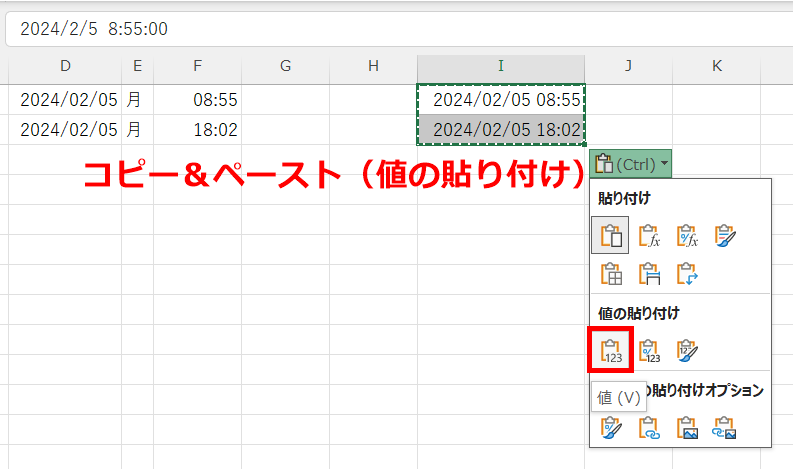This screenshot has height=469, width=793.
Task: Click the Formatting-only paste icon
Action: 610,427
